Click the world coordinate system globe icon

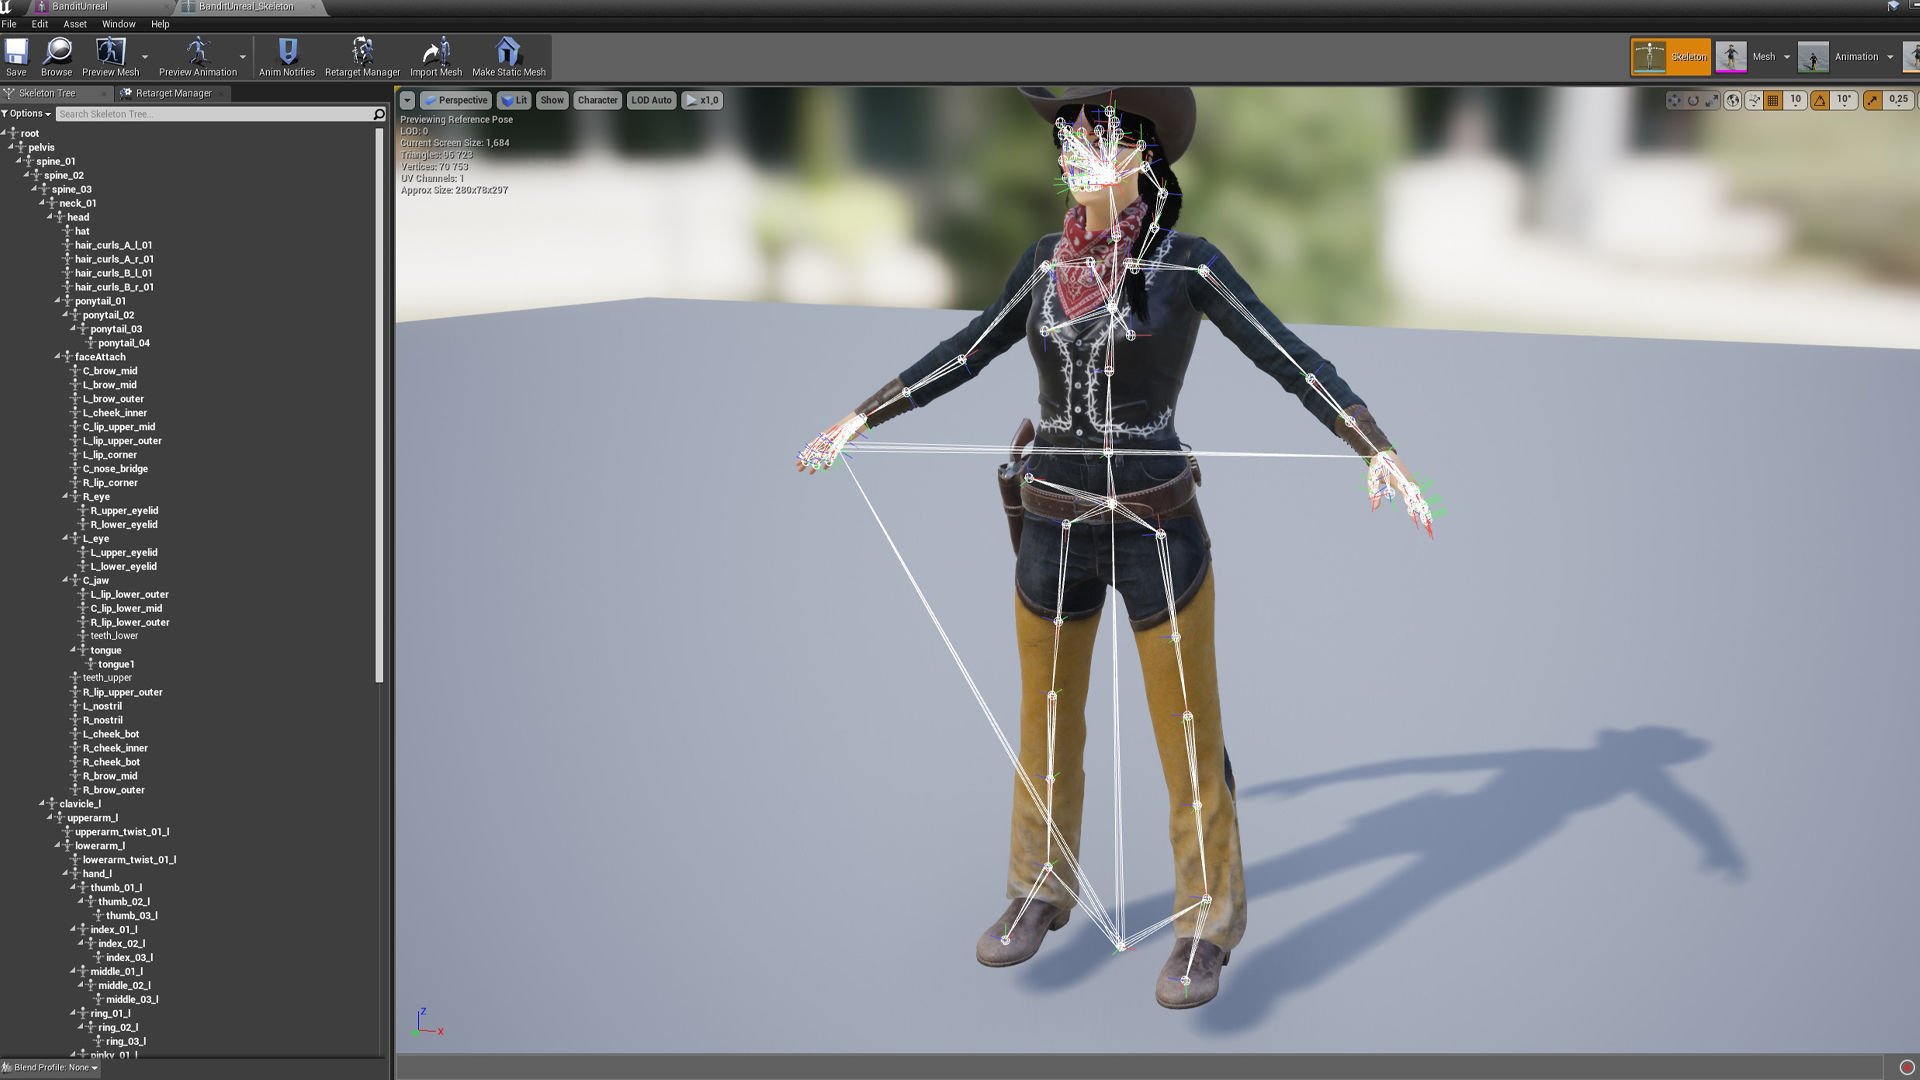(1733, 100)
